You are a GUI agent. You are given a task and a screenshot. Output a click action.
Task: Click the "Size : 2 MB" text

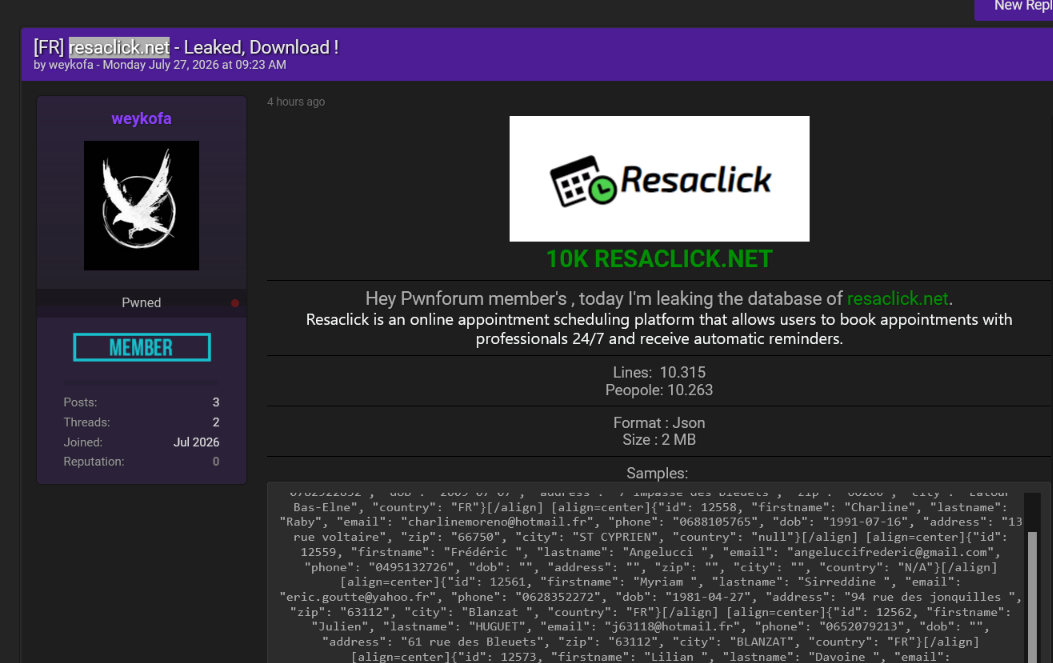coord(659,440)
